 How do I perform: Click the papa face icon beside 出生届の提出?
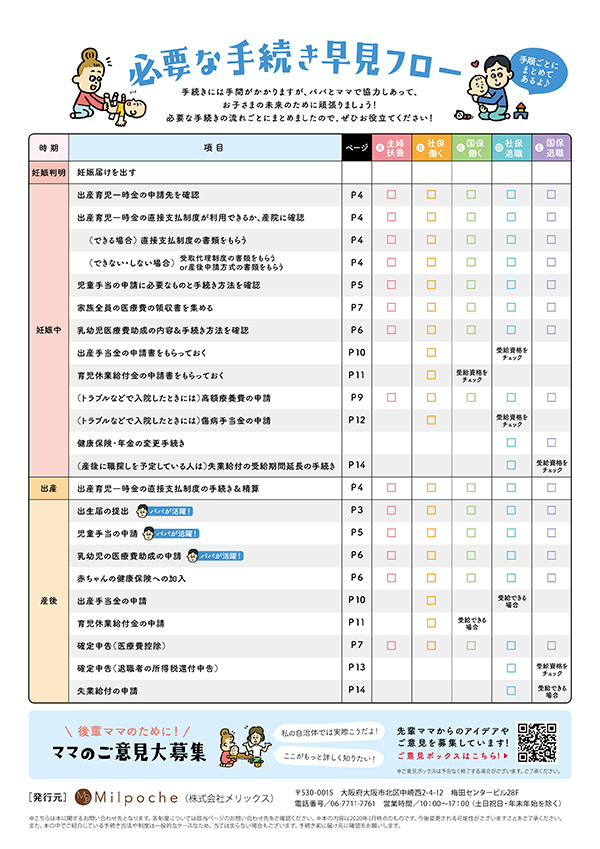[142, 511]
